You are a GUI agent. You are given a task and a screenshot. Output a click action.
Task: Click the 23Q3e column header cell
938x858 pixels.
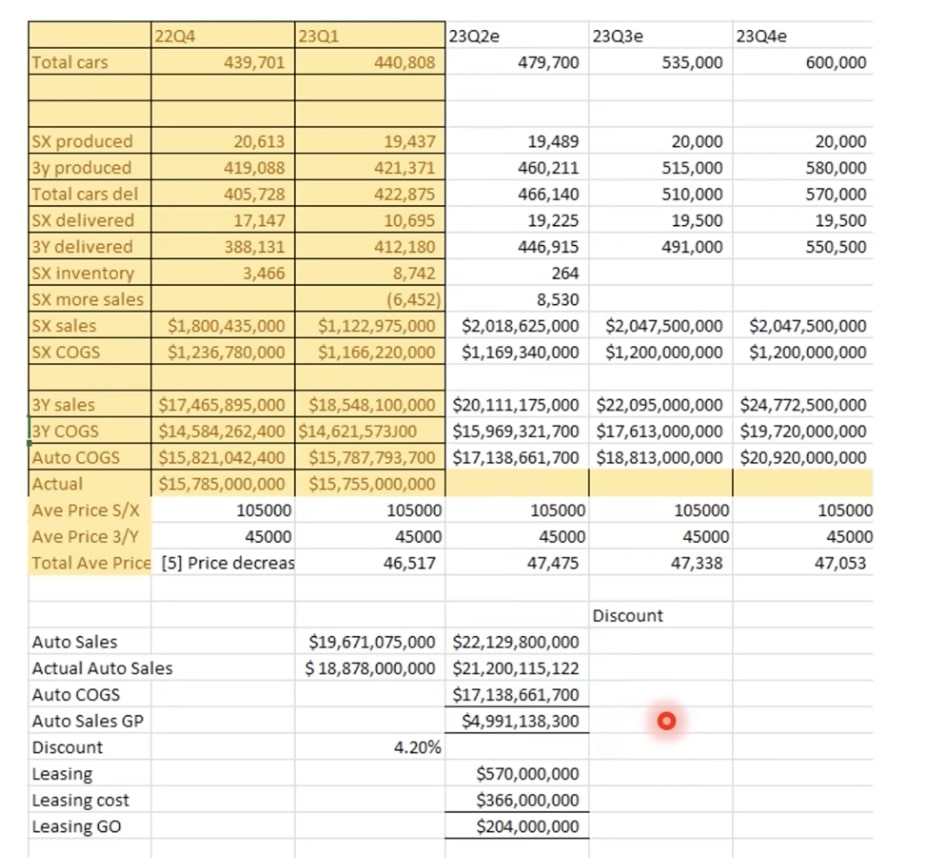coord(660,37)
